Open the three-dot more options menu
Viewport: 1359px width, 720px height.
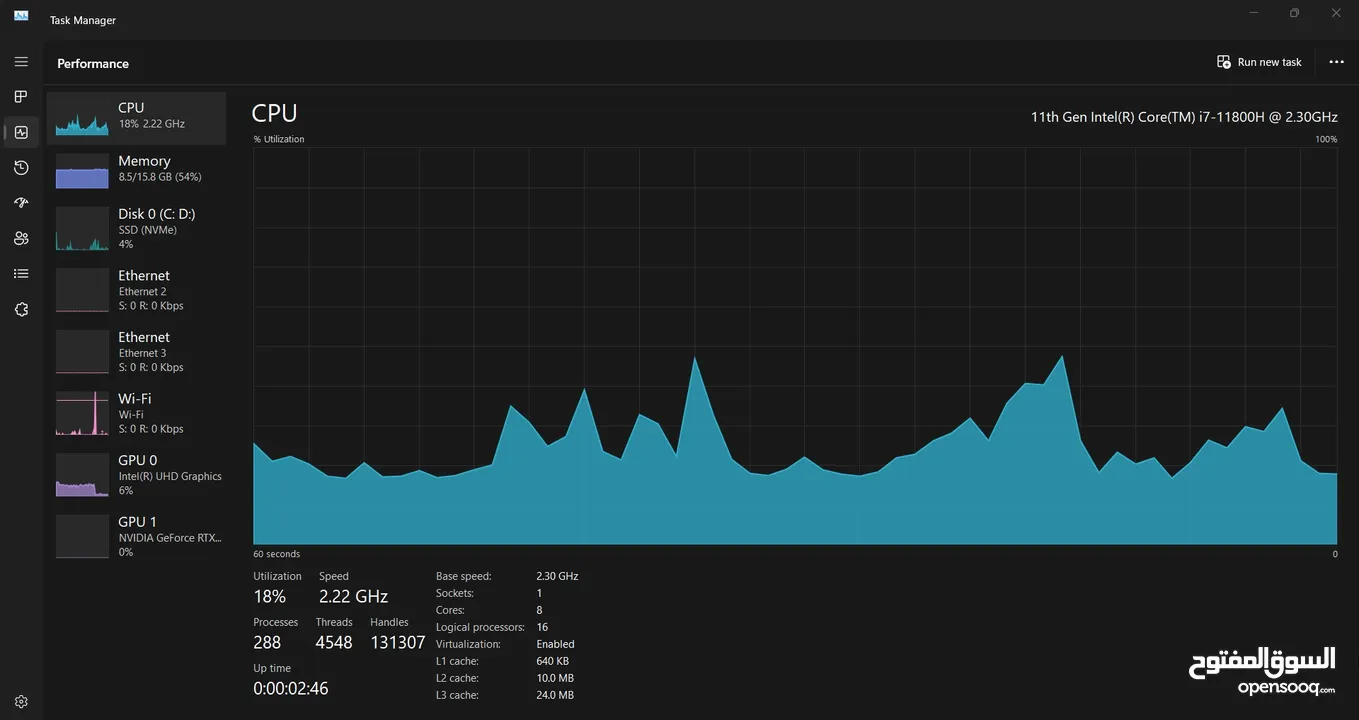click(x=1336, y=62)
